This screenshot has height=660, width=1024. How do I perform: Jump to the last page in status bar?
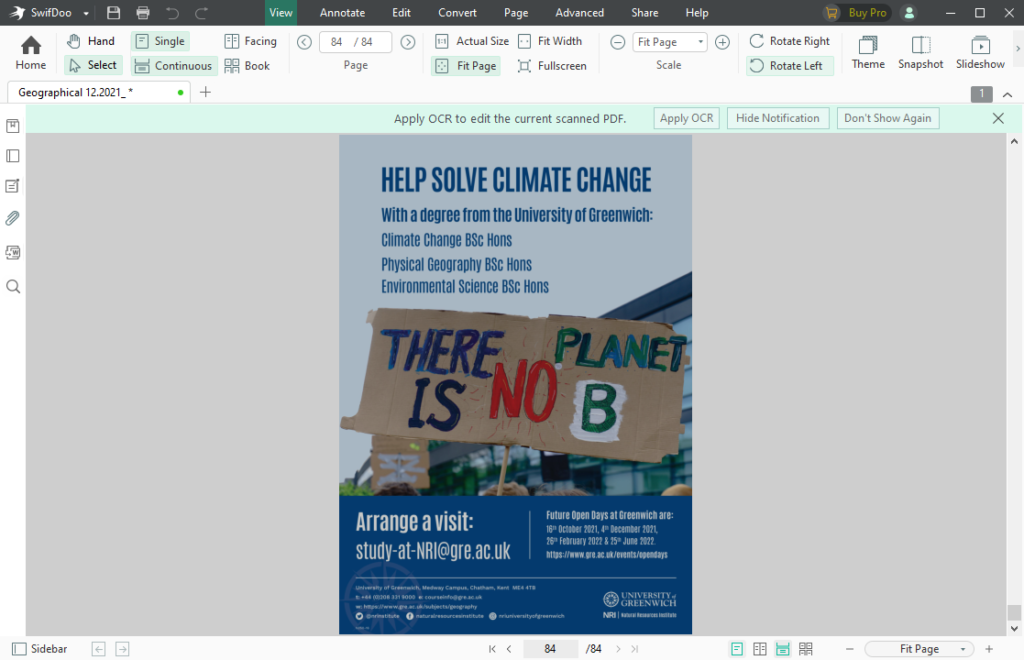point(634,649)
